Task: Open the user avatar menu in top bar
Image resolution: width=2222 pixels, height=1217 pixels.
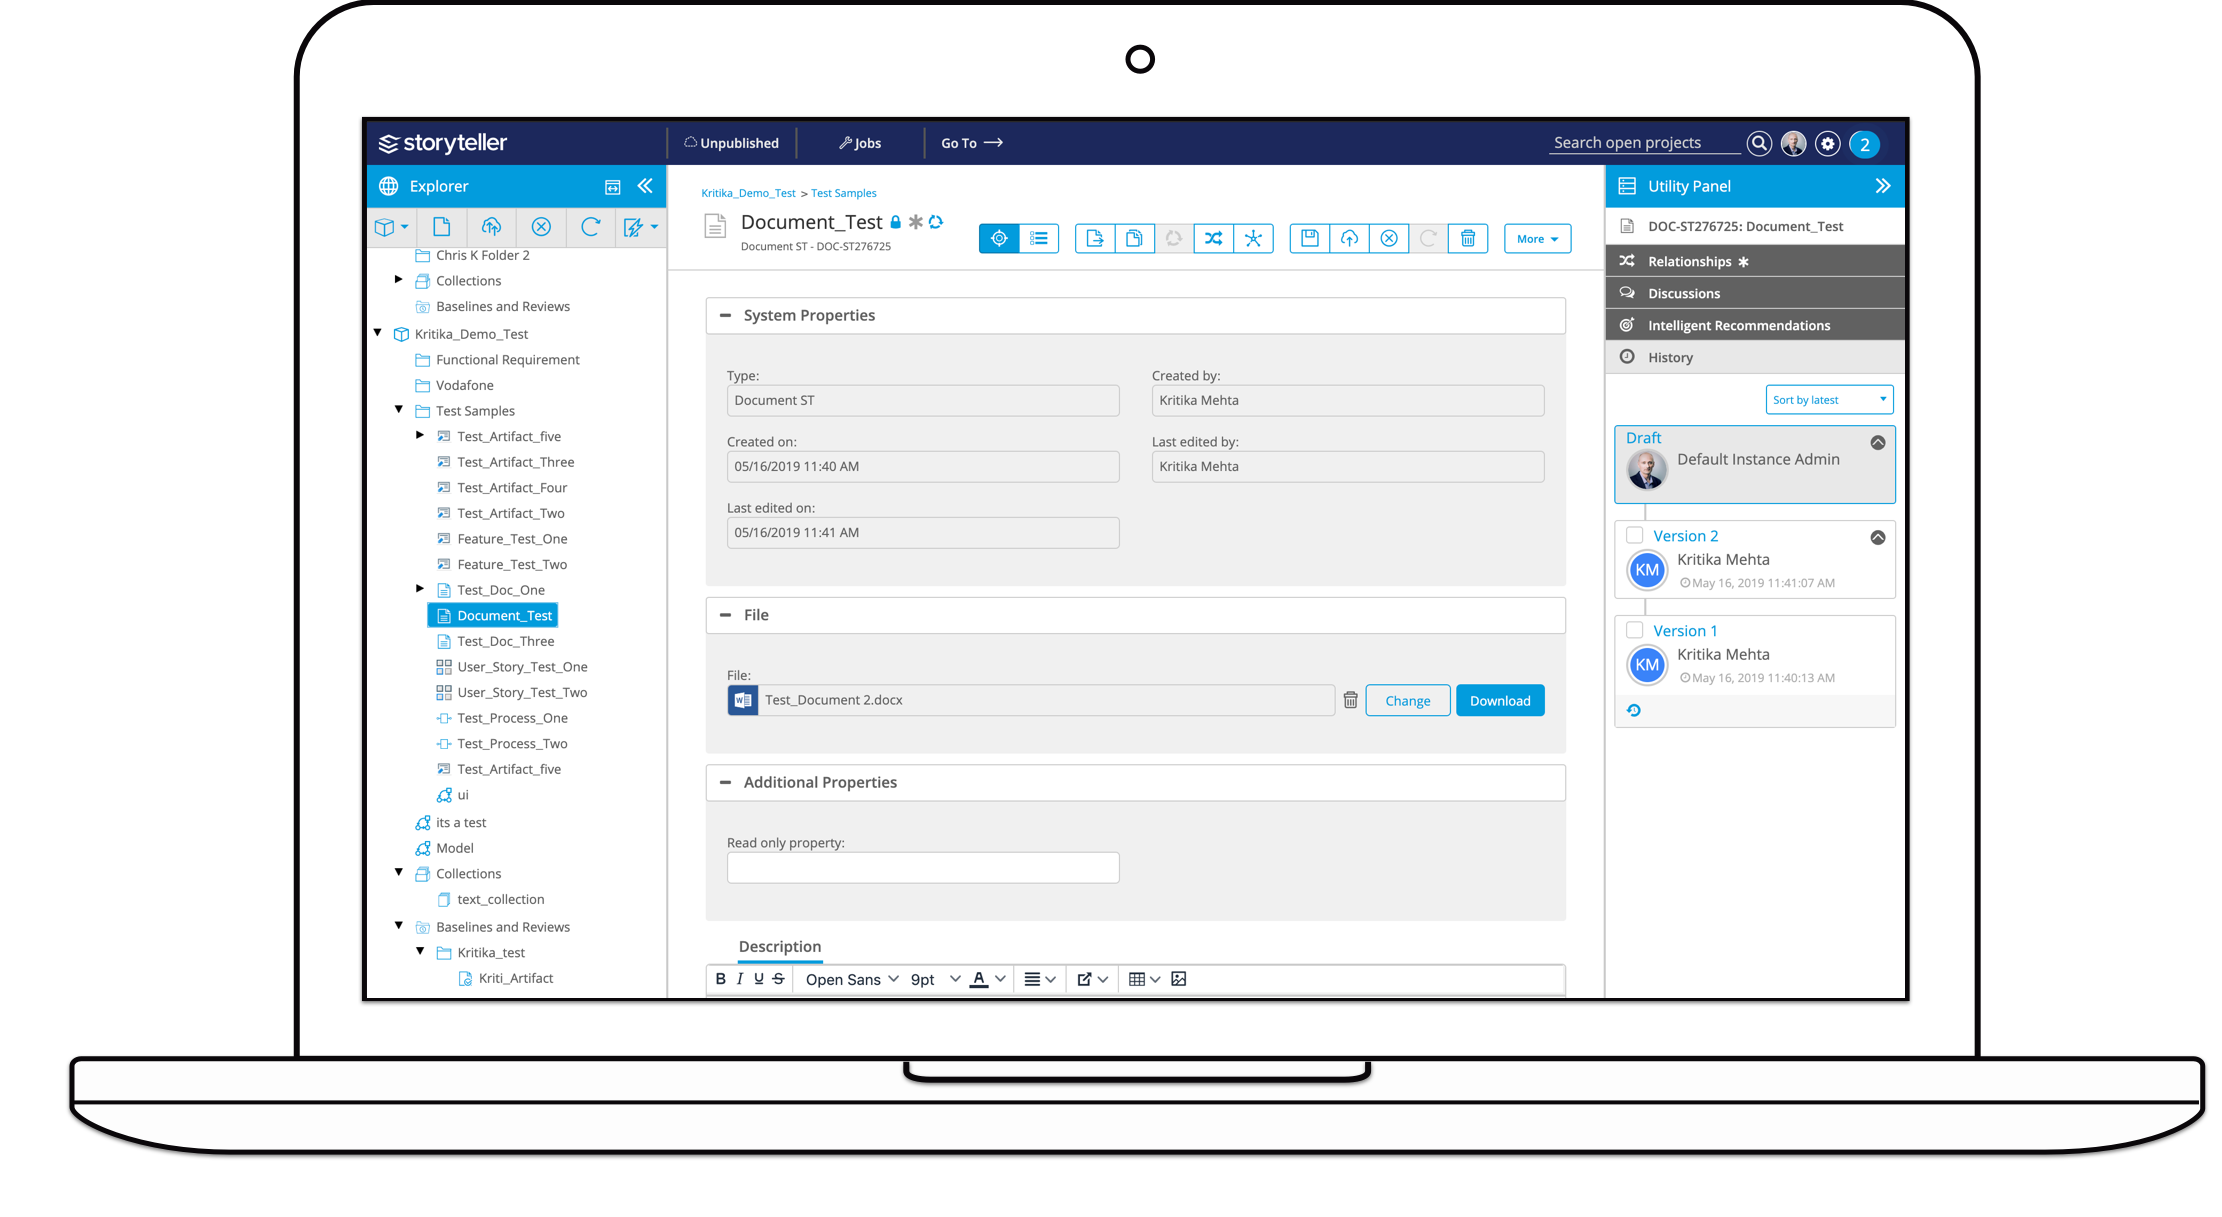Action: coord(1794,144)
